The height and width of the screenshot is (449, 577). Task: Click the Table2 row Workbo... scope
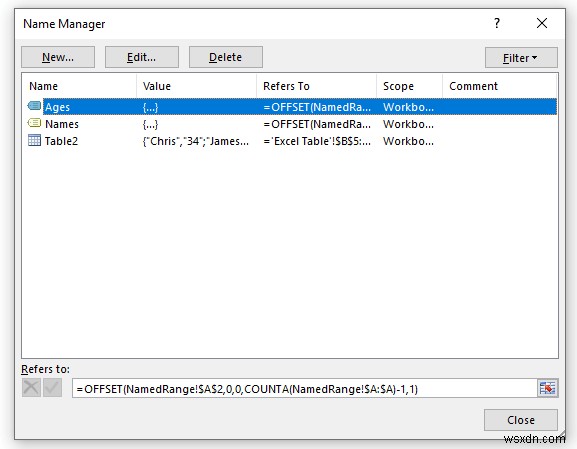(408, 141)
